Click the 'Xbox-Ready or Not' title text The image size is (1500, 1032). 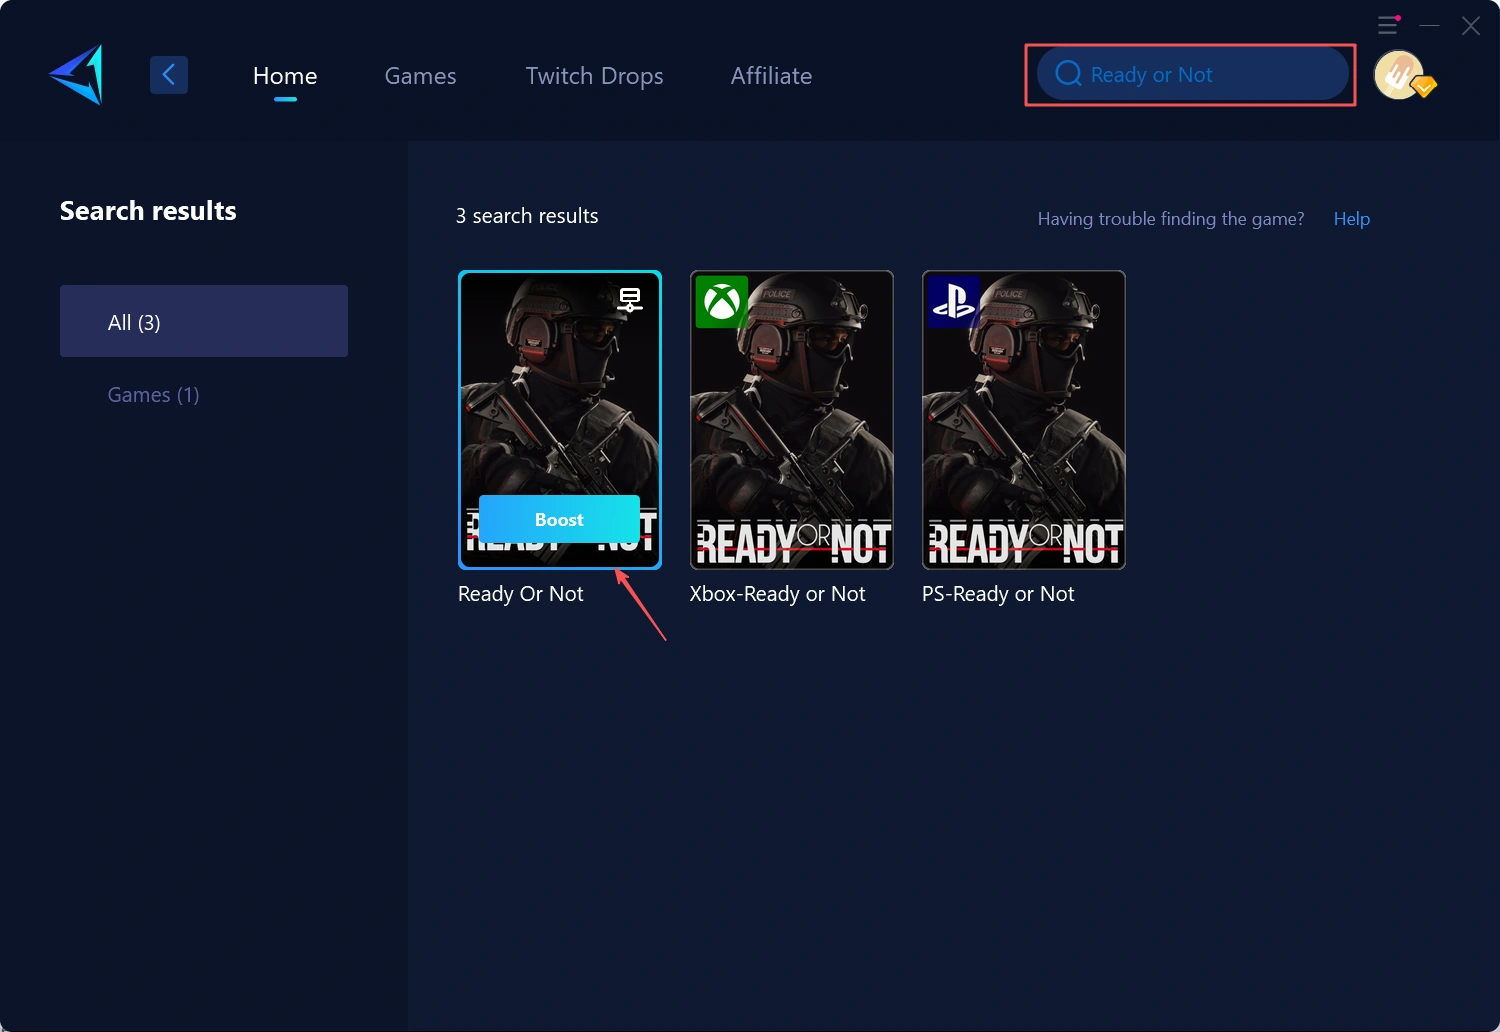[x=778, y=594]
